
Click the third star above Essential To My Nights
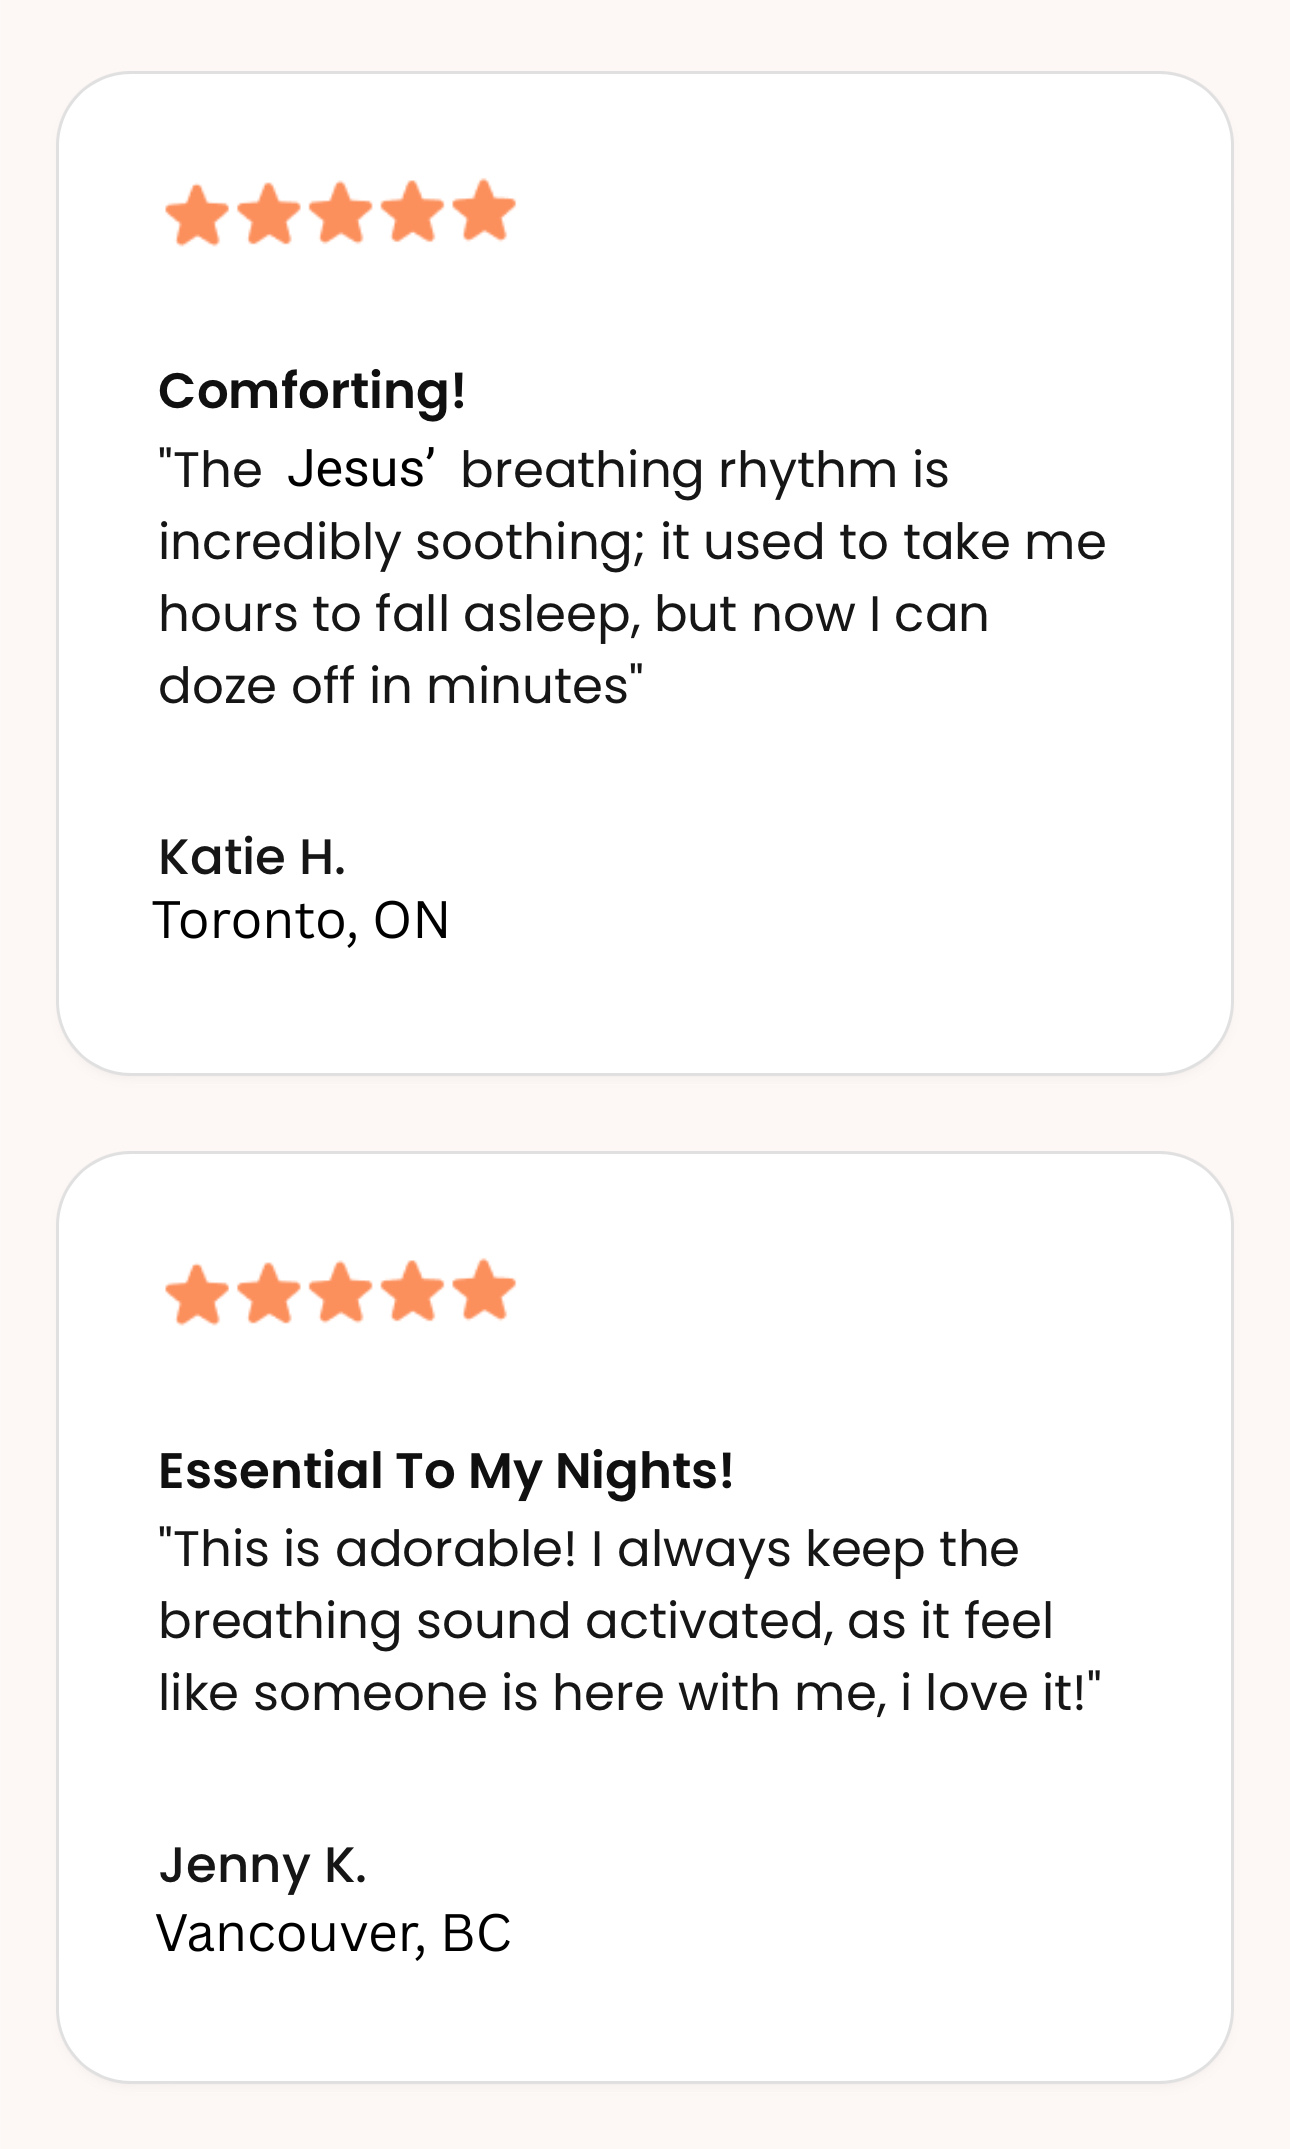coord(342,1293)
